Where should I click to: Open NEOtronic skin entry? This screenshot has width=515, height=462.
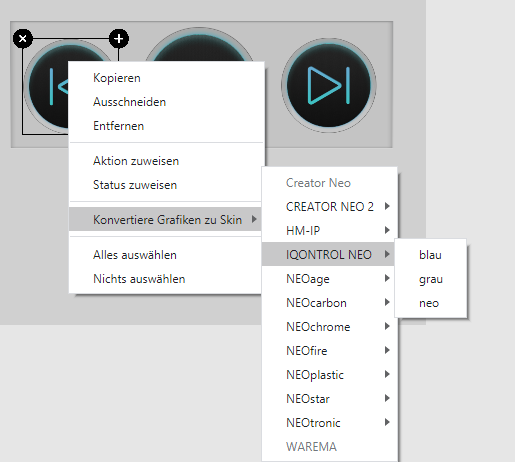pos(330,423)
